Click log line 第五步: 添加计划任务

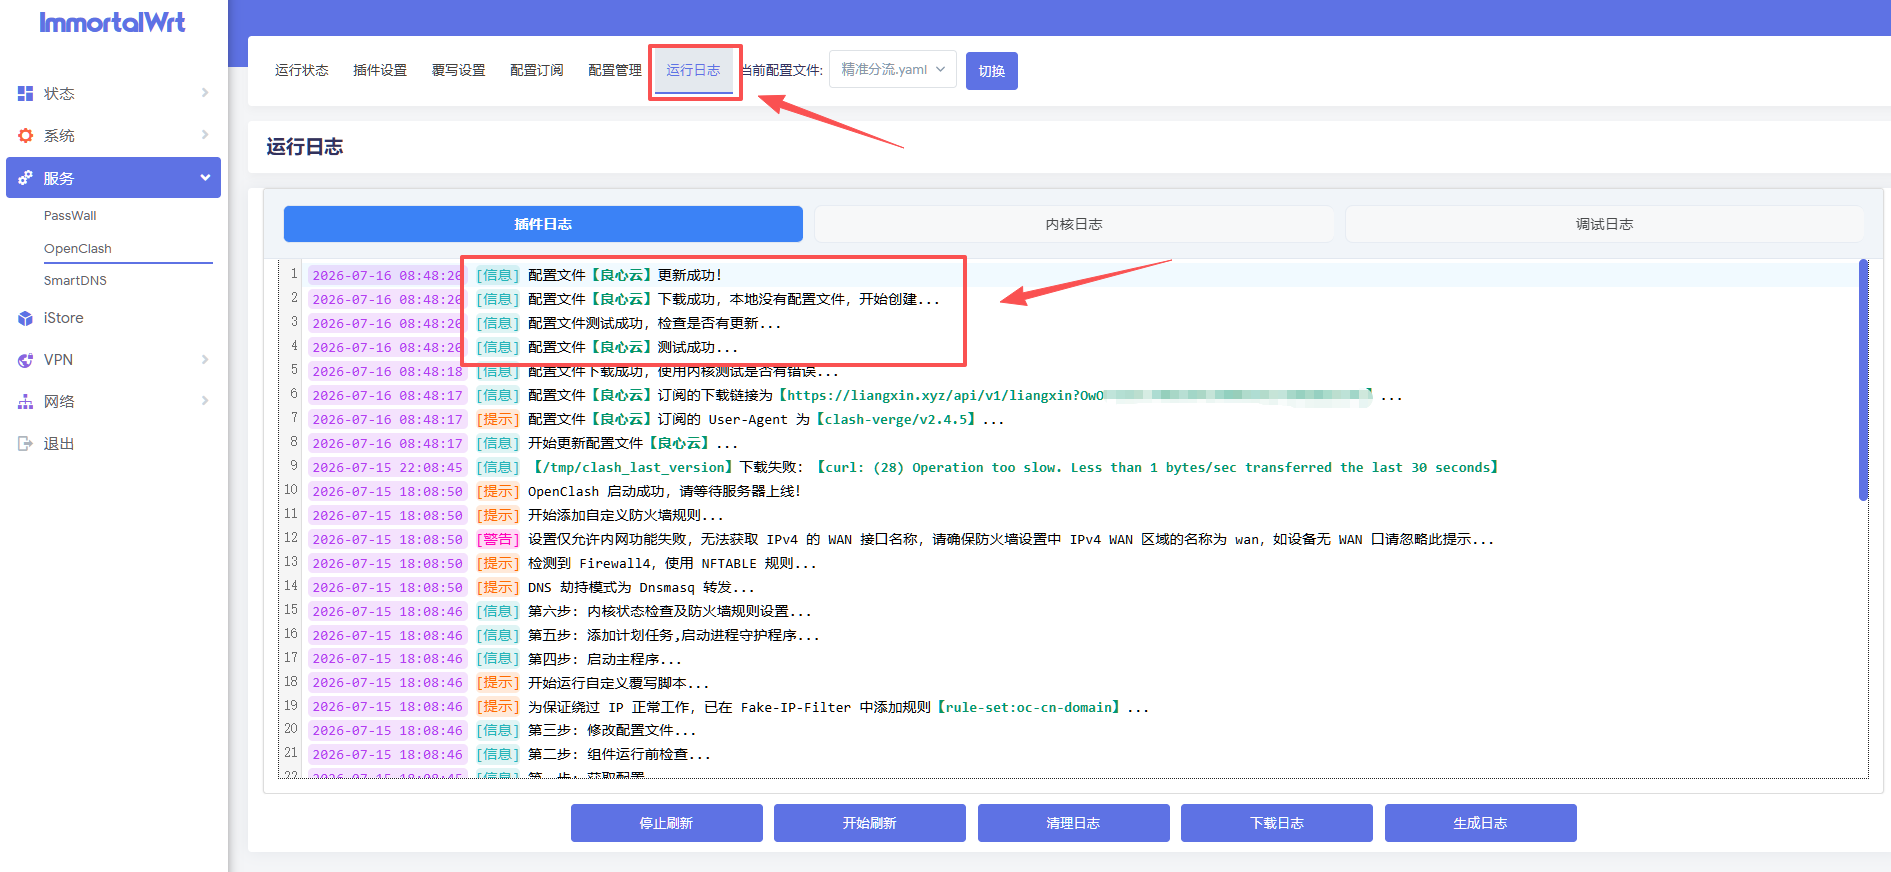[x=673, y=636]
